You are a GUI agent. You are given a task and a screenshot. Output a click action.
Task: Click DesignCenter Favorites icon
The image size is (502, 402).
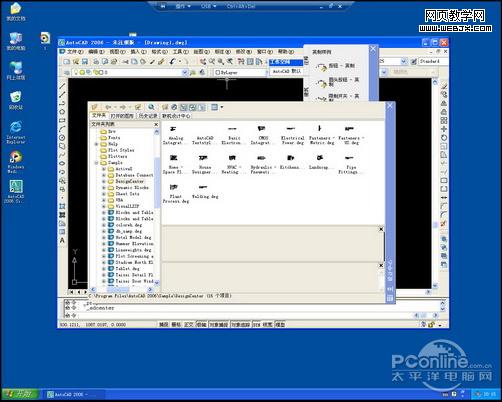(165, 107)
